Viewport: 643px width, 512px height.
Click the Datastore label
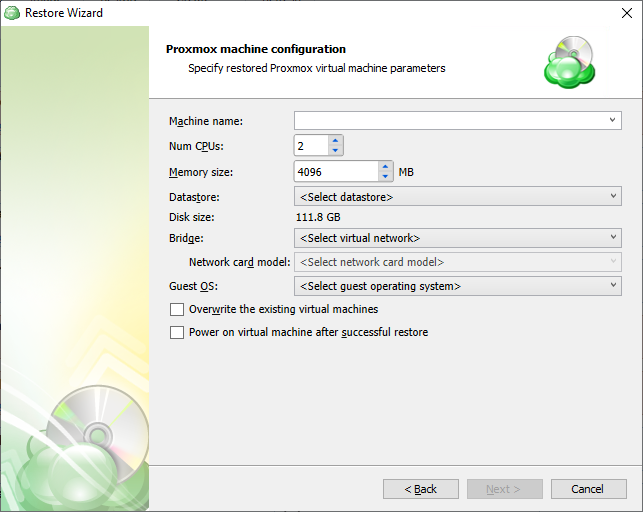point(194,197)
